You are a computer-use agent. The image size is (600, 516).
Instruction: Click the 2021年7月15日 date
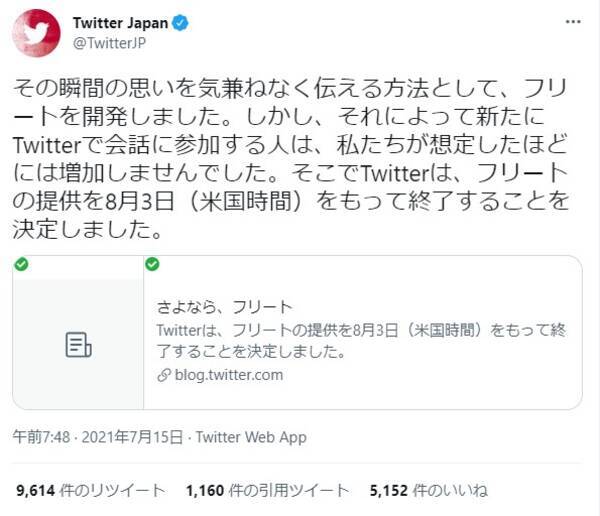tap(134, 437)
